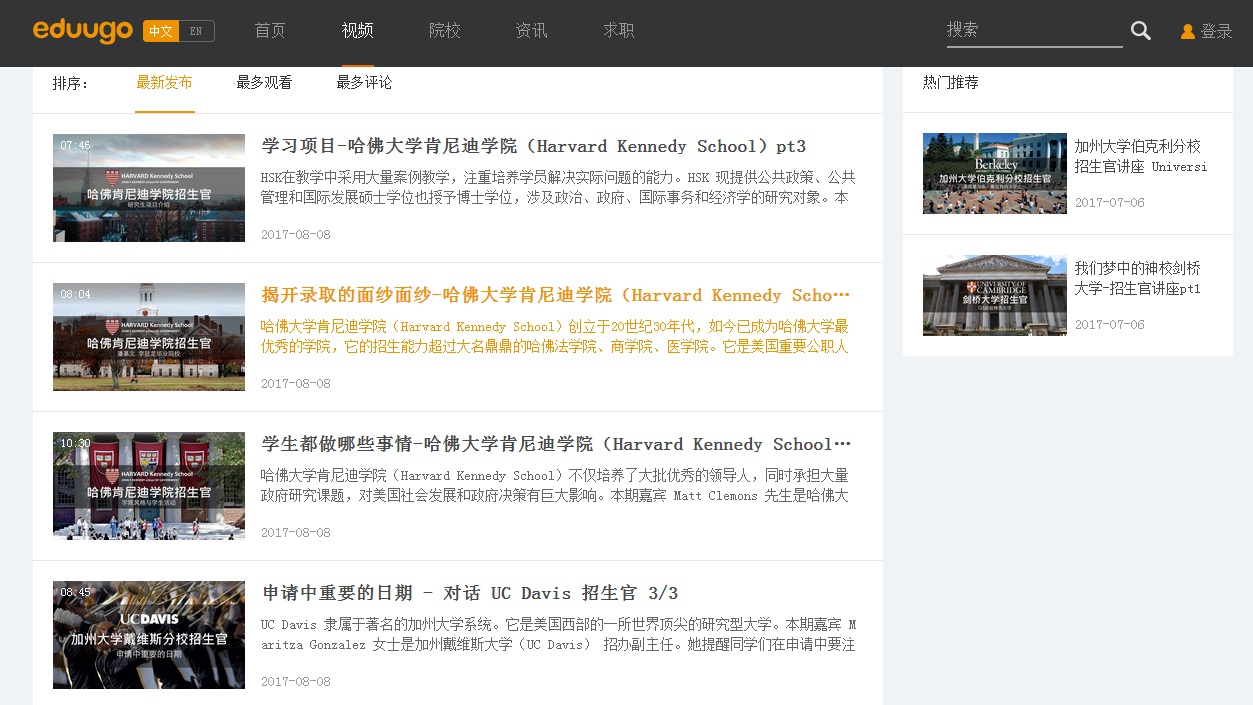This screenshot has width=1253, height=705.
Task: Switch language to 中文
Action: point(161,31)
